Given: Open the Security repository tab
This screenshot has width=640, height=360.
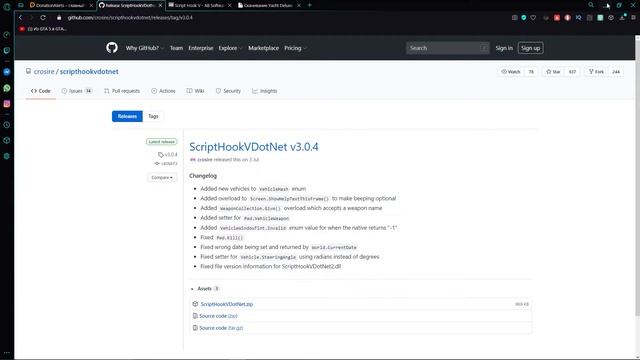Looking at the screenshot, I should 228,91.
